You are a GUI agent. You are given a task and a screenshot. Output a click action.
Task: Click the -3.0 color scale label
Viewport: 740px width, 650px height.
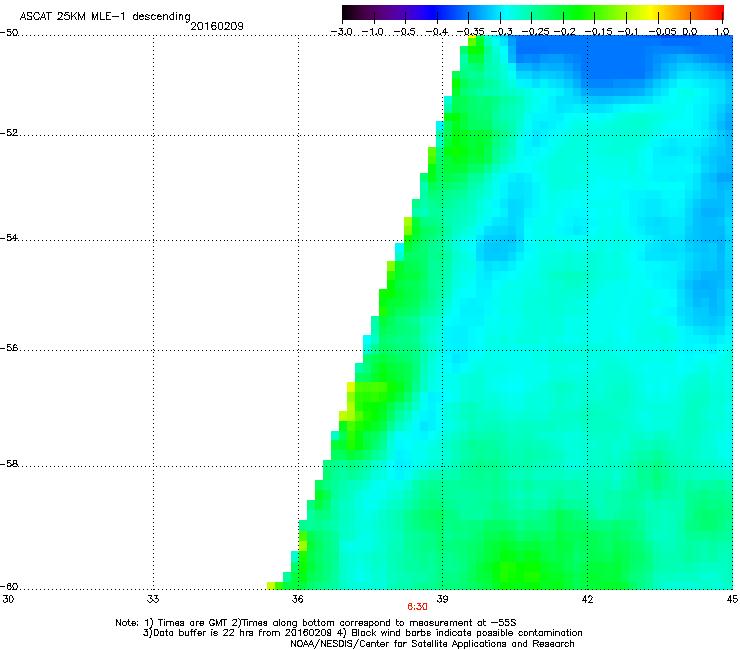341,32
